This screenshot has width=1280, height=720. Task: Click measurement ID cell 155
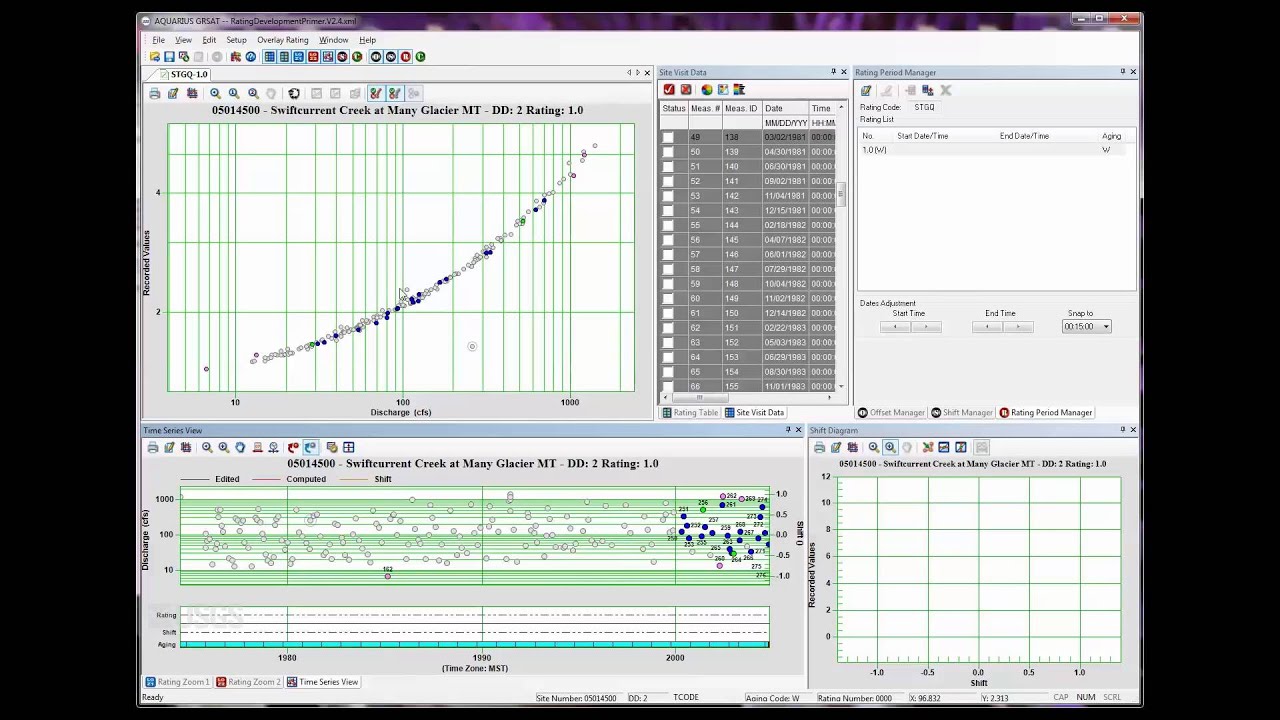point(741,386)
